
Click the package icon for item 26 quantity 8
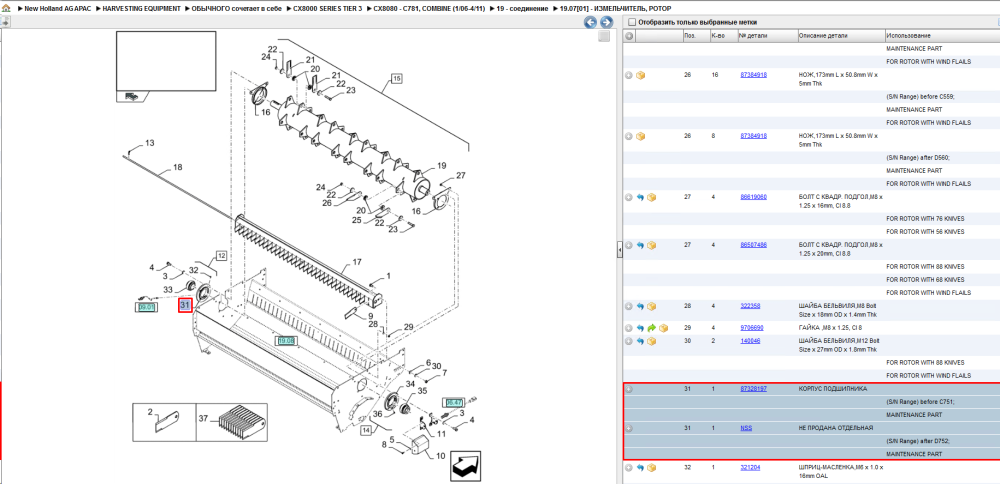click(x=641, y=136)
